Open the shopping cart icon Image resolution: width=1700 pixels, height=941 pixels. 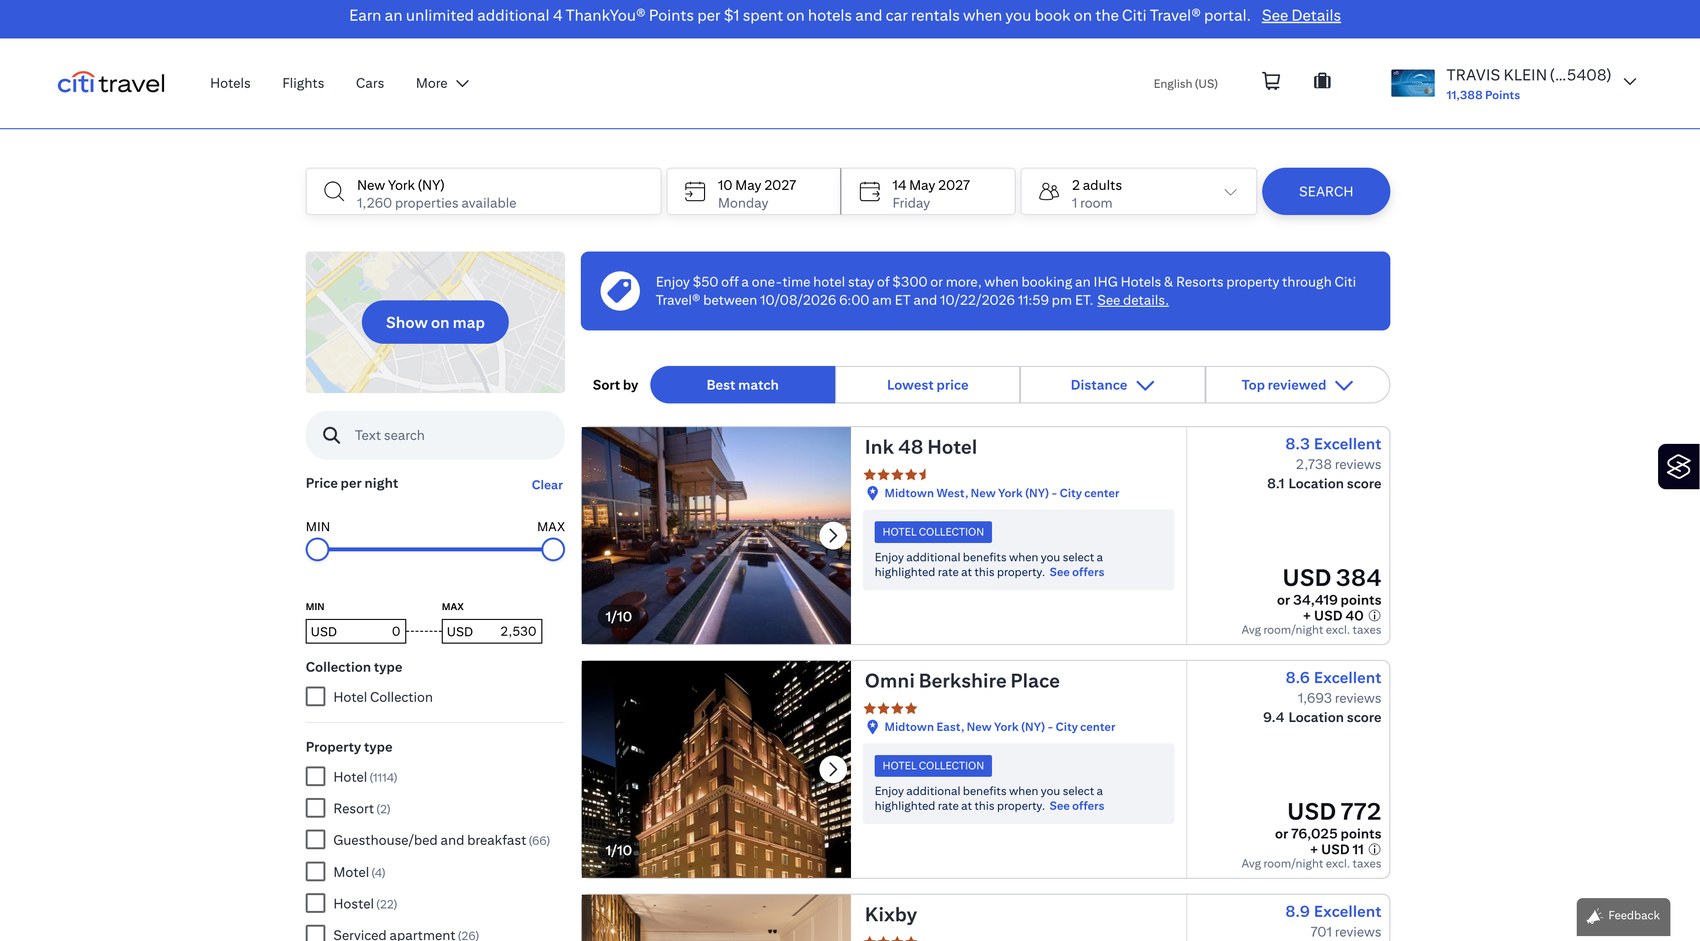click(x=1271, y=81)
